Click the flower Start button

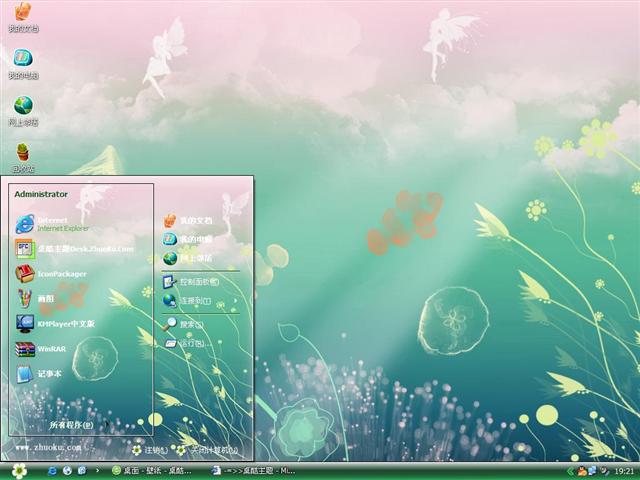[x=19, y=471]
